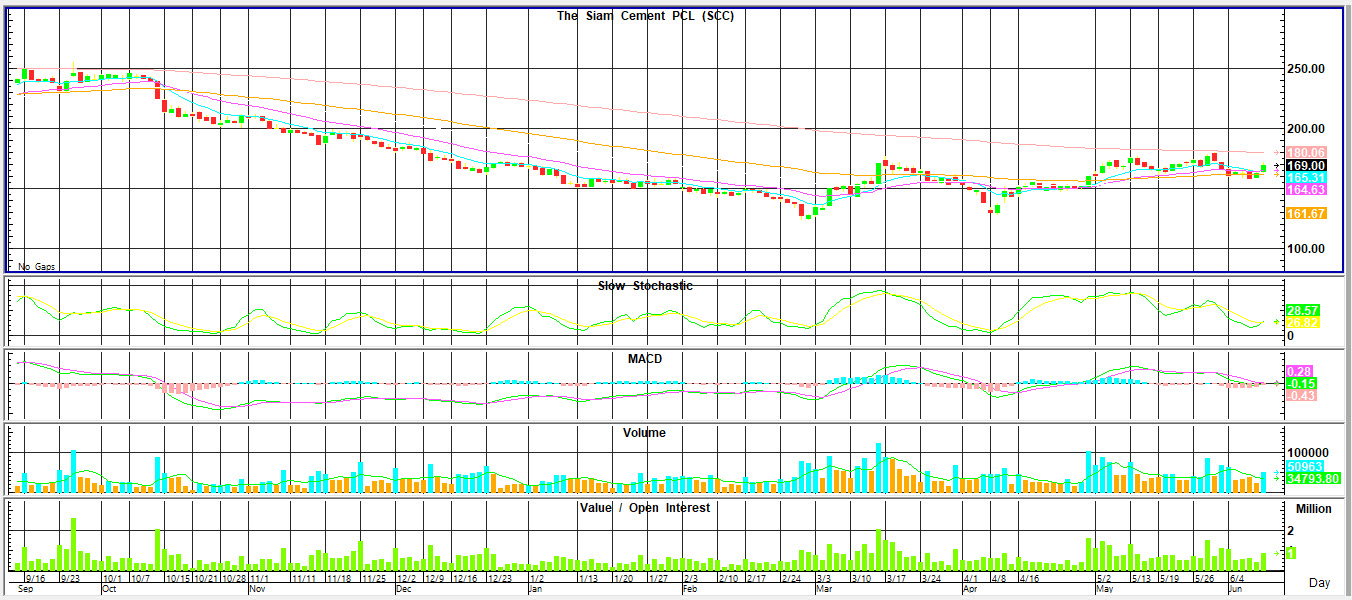Click the Sep month marker on time axis
Image resolution: width=1352 pixels, height=600 pixels.
click(x=25, y=590)
